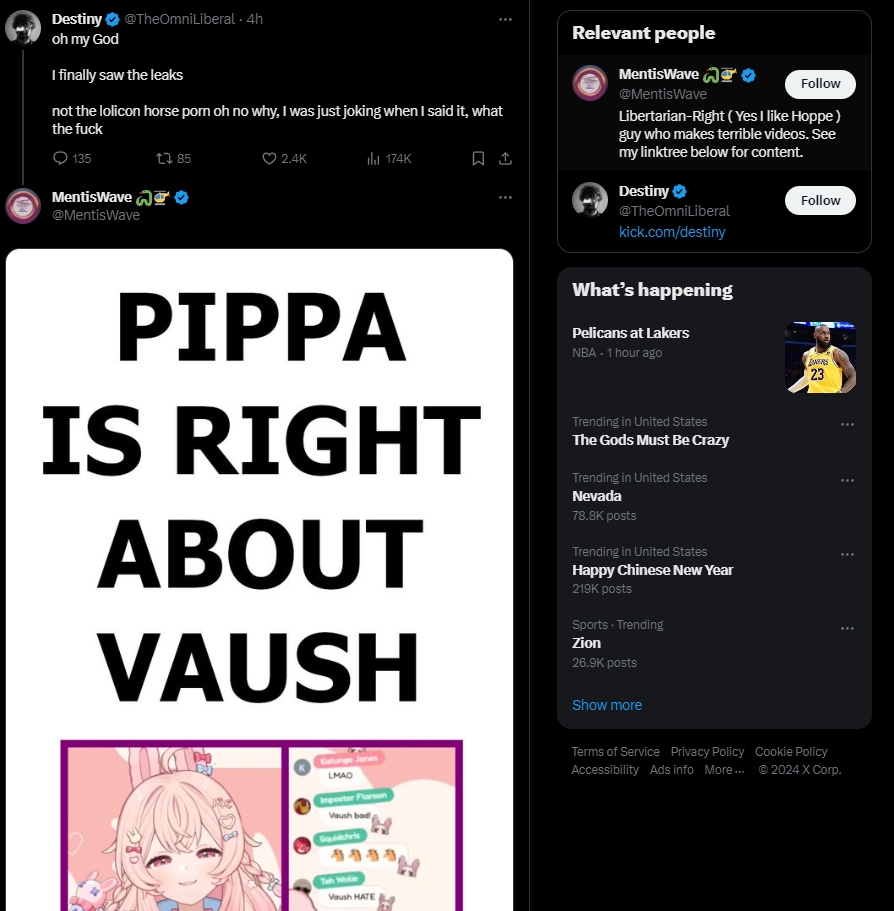Screen dimensions: 894x911
Task: Show more trending topics
Action: point(607,705)
